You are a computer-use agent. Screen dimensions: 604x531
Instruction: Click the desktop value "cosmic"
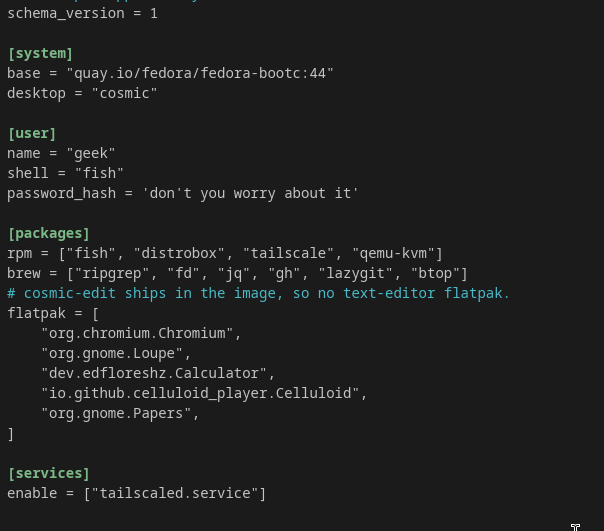click(124, 93)
